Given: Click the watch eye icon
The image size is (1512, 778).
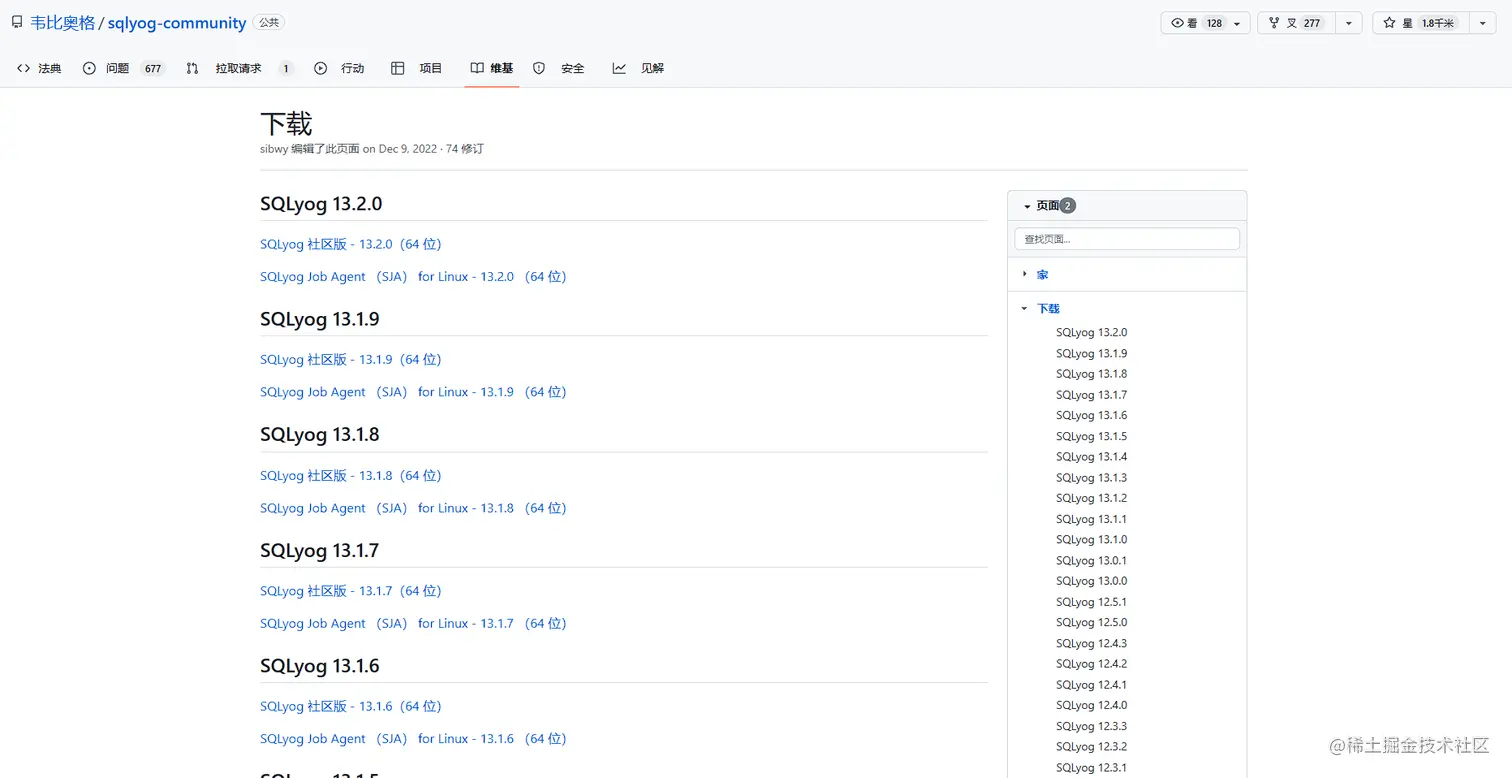Looking at the screenshot, I should click(x=1177, y=23).
